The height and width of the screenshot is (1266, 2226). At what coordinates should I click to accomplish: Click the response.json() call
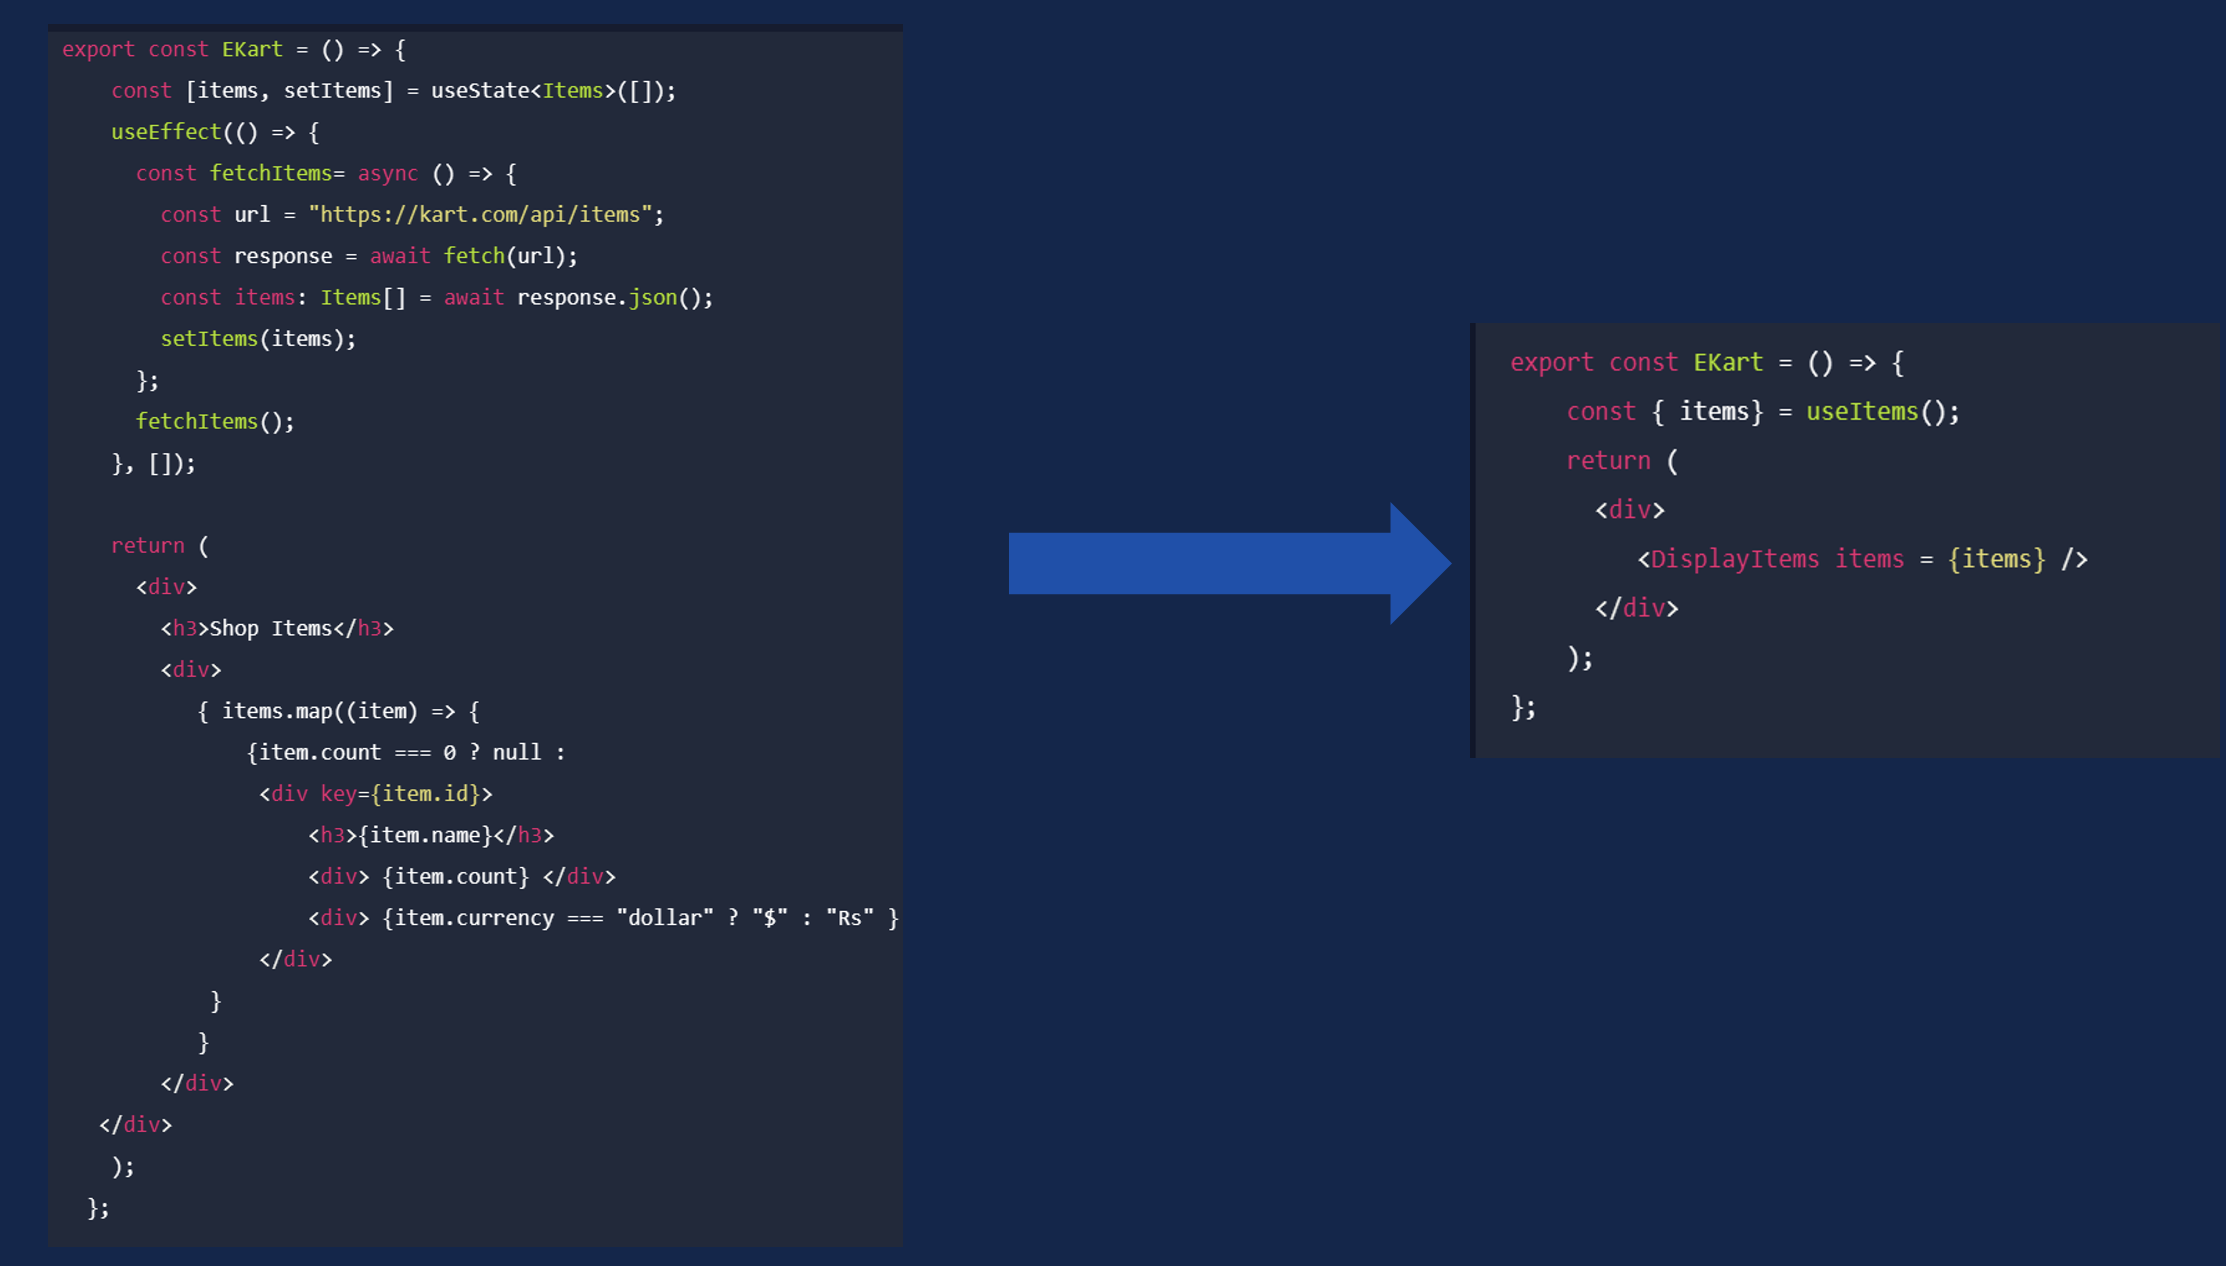[614, 297]
